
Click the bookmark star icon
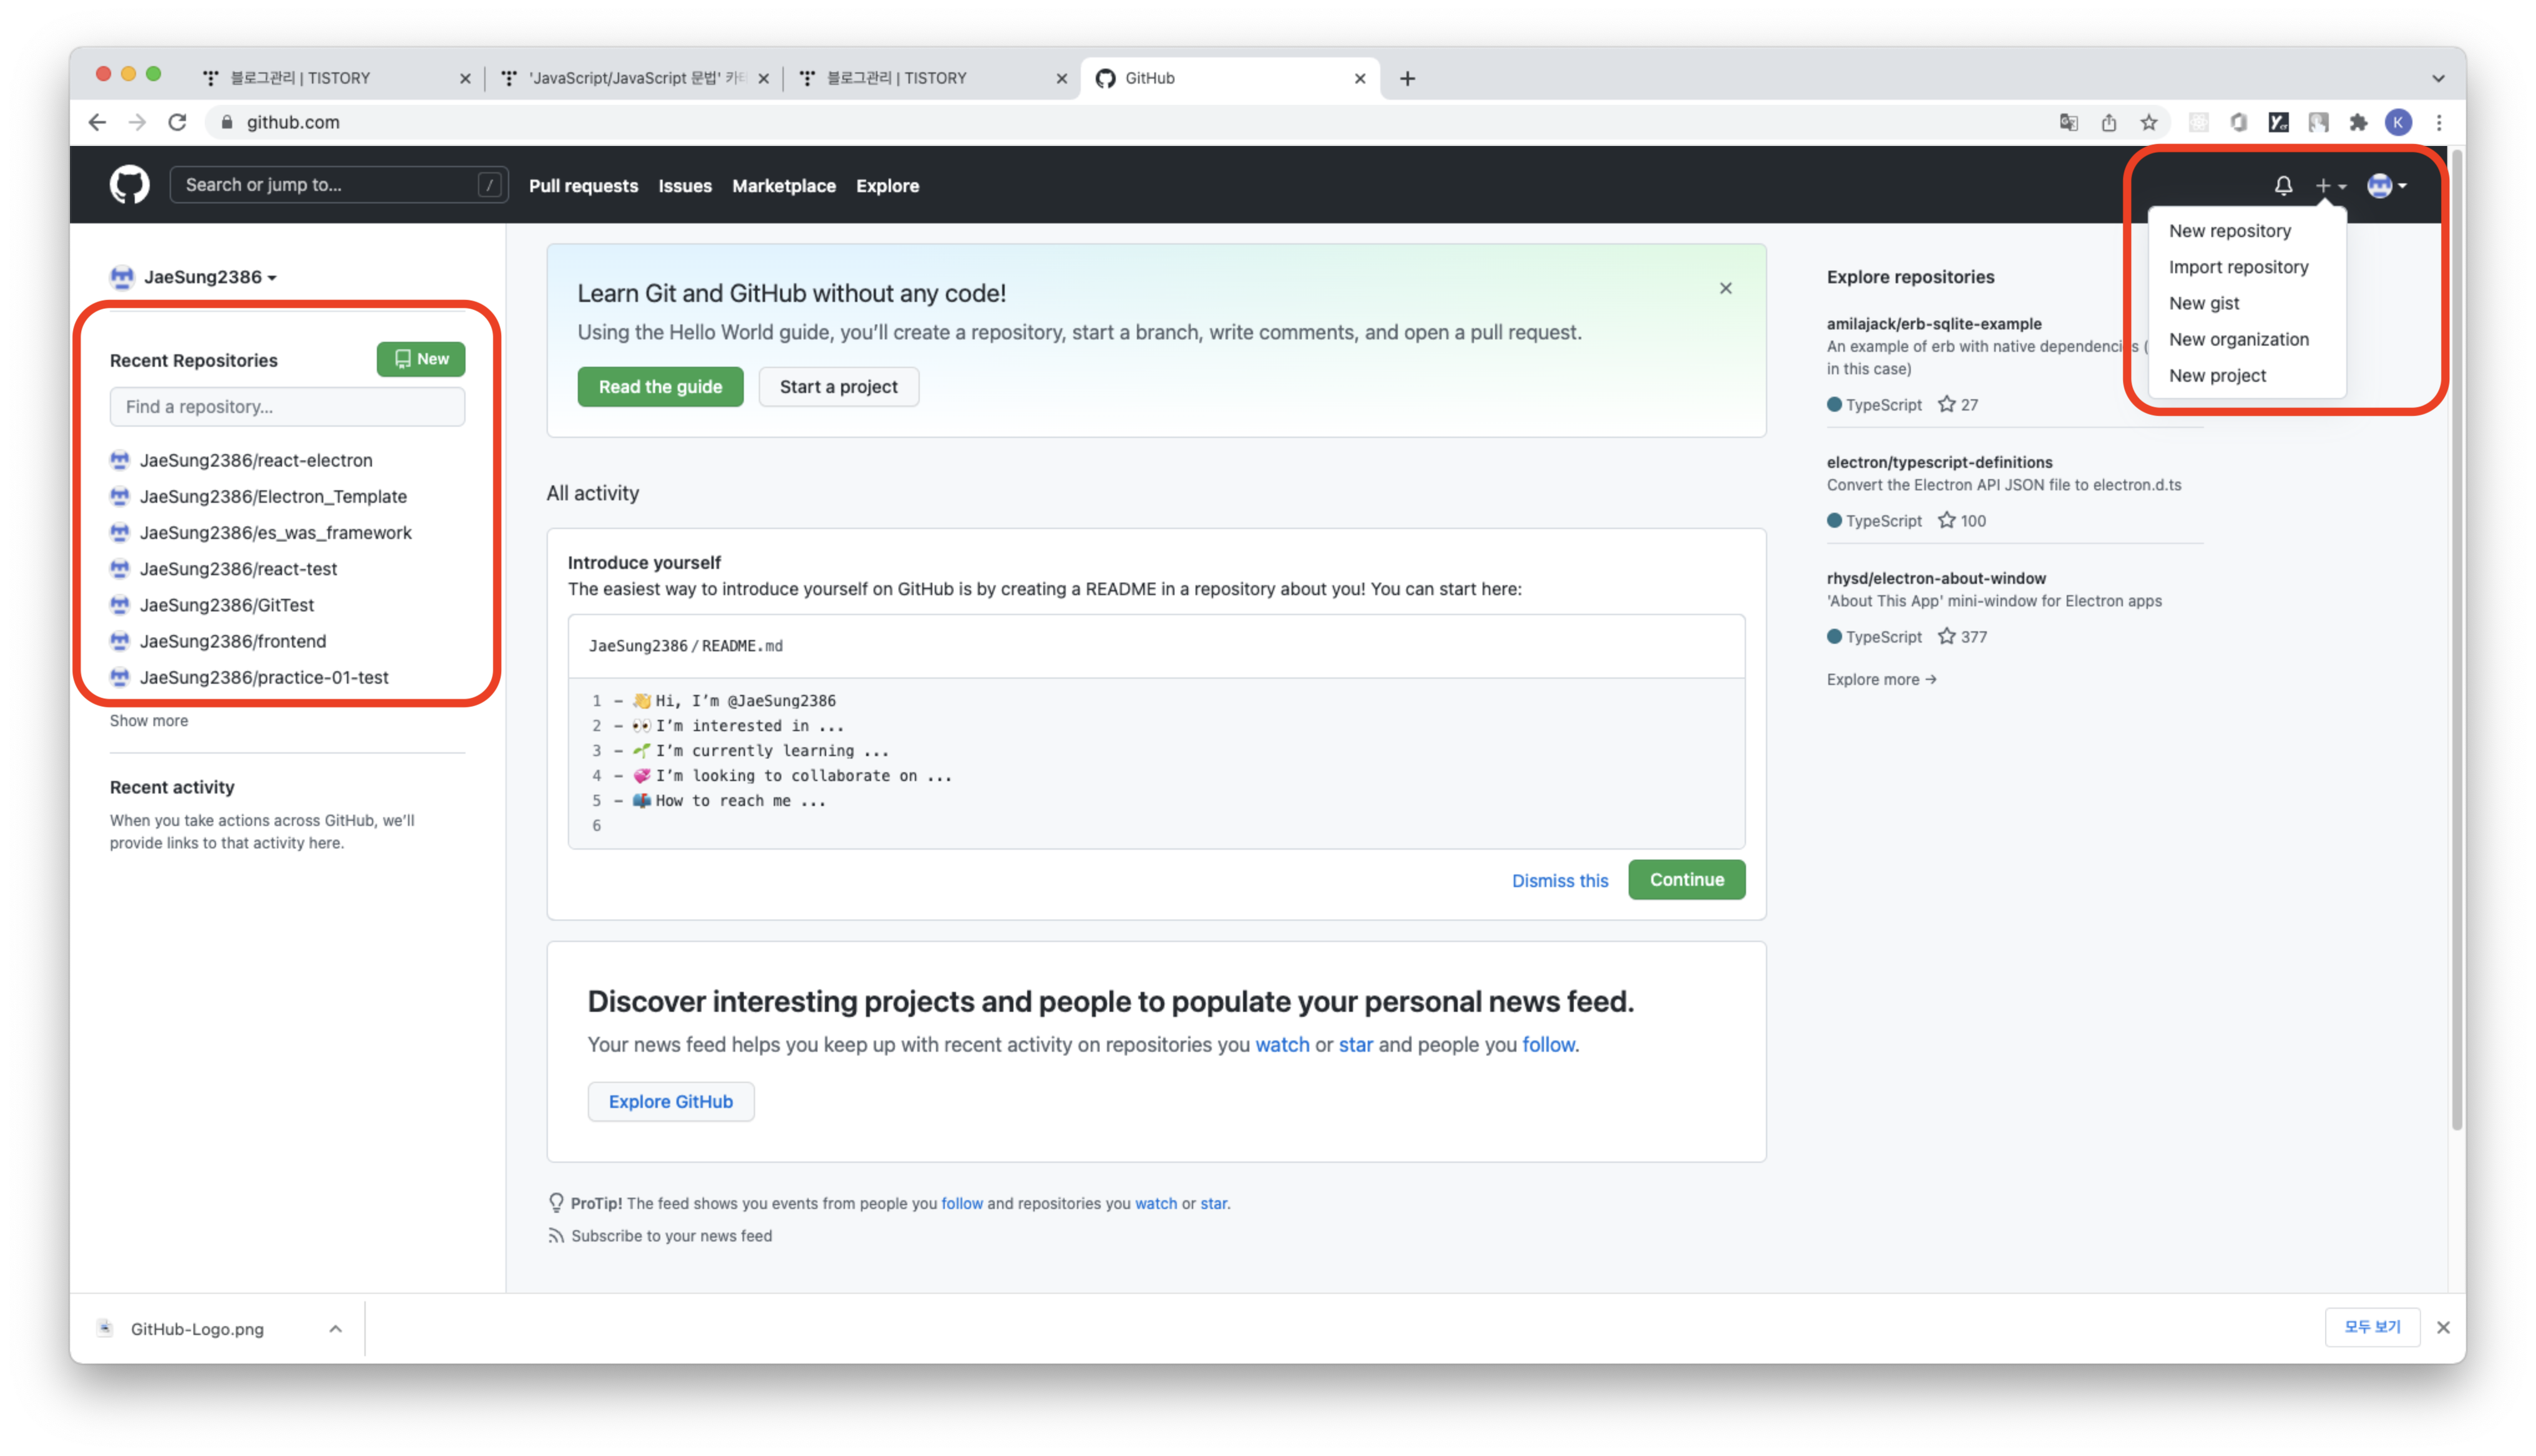2149,122
